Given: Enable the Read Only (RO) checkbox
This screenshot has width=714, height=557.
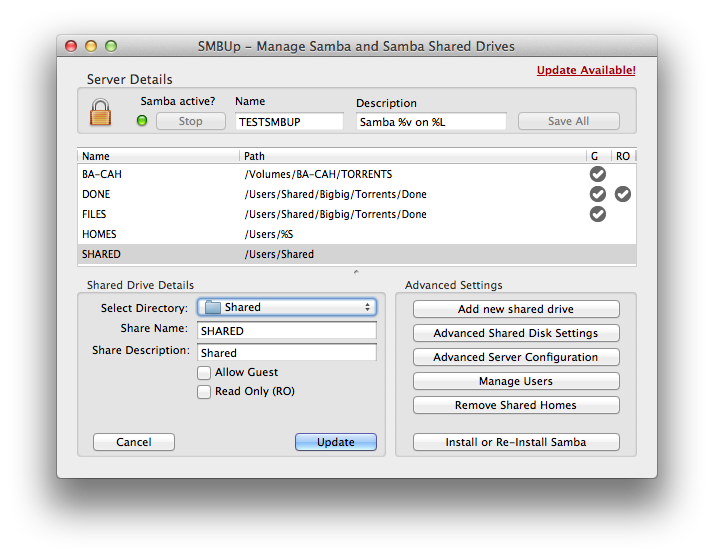Looking at the screenshot, I should [x=204, y=392].
